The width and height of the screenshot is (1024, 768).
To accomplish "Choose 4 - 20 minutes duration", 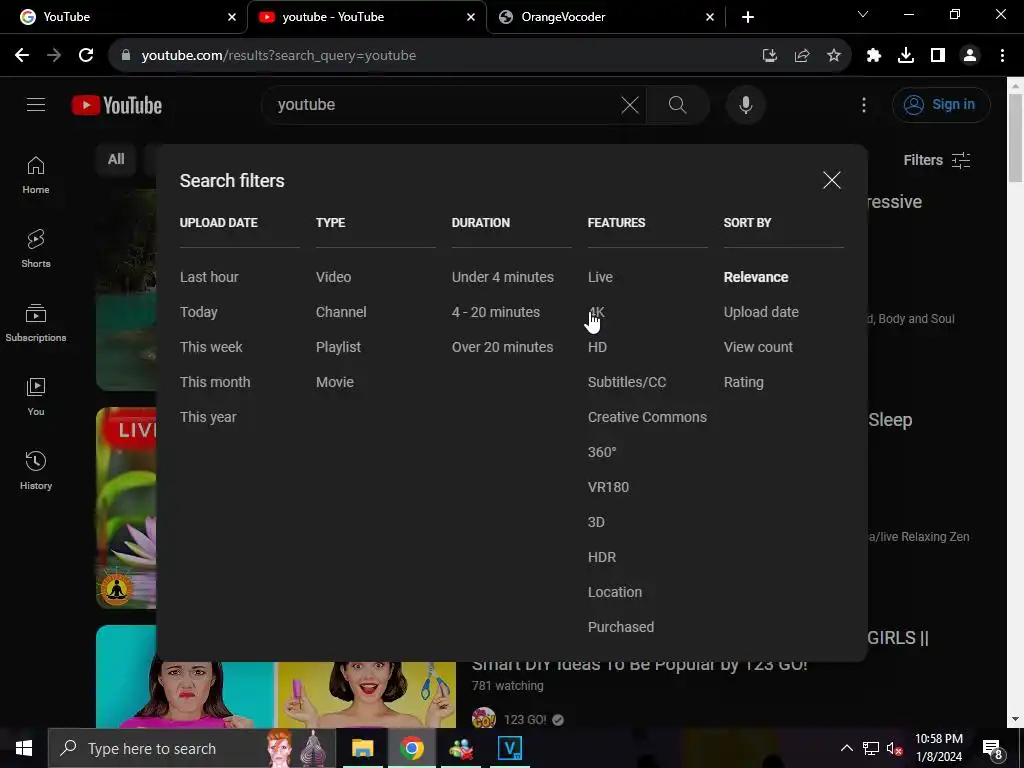I will (496, 312).
